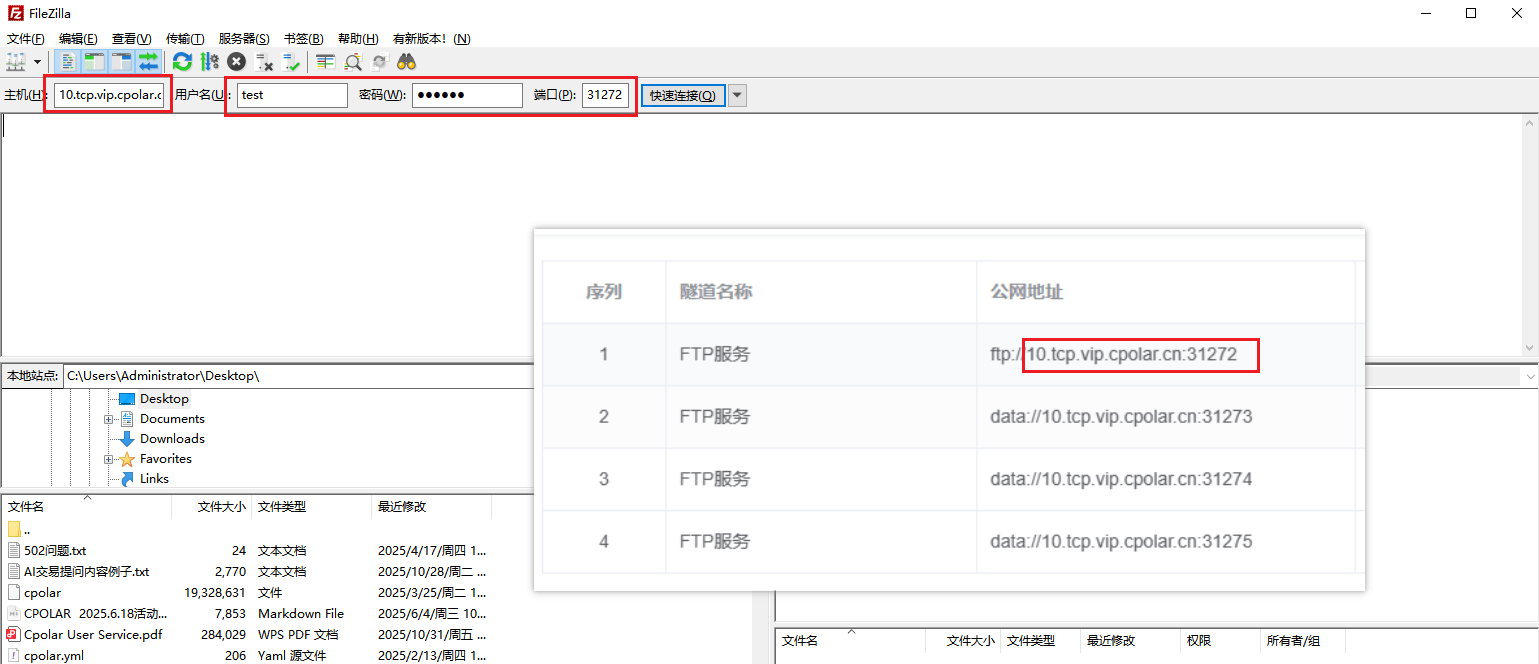Click the cancel current operation icon

236,62
